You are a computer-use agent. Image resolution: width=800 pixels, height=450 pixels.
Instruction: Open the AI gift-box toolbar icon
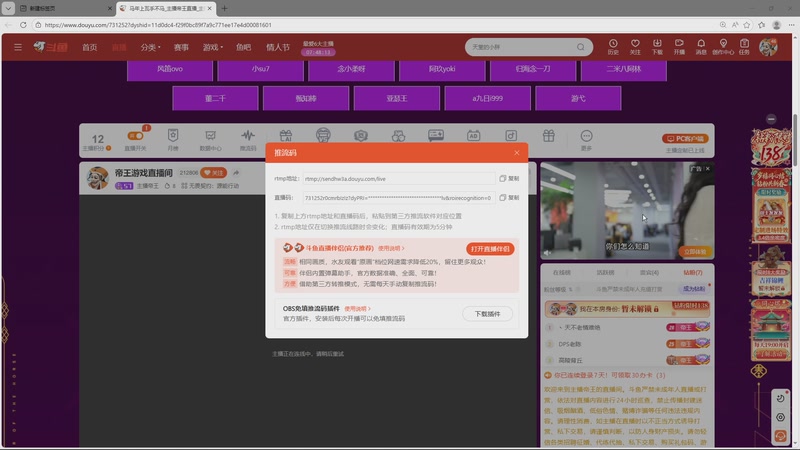point(286,136)
